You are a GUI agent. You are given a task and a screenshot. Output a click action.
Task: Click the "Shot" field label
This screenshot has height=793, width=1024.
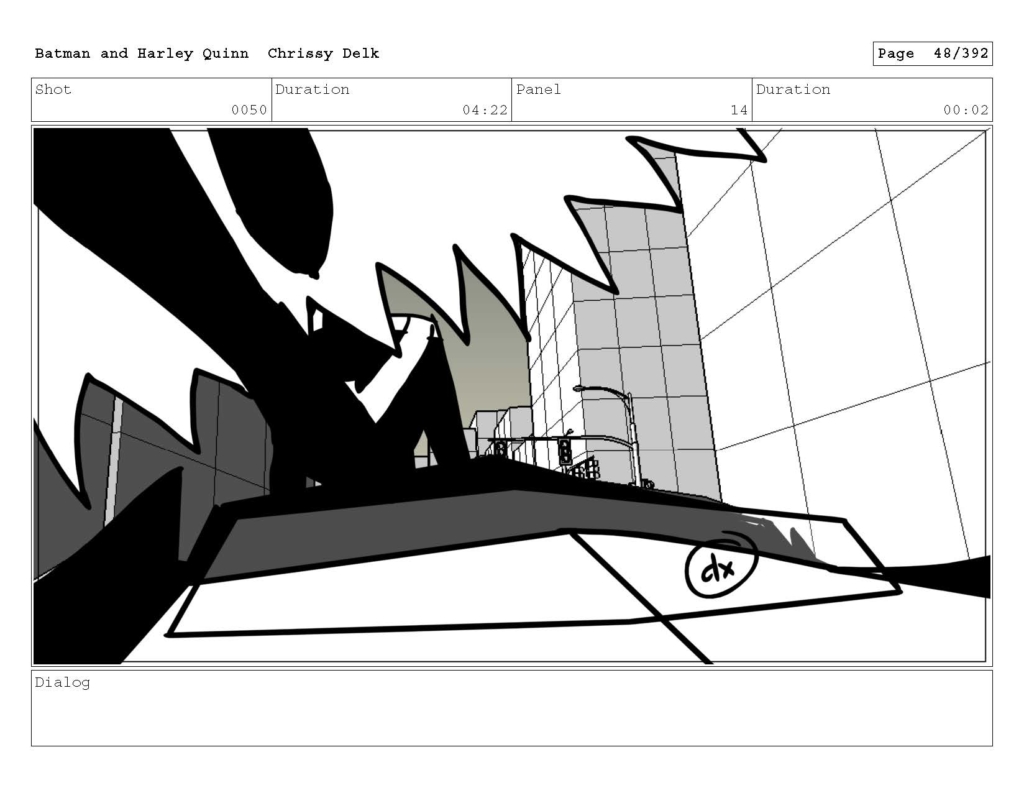tap(53, 89)
